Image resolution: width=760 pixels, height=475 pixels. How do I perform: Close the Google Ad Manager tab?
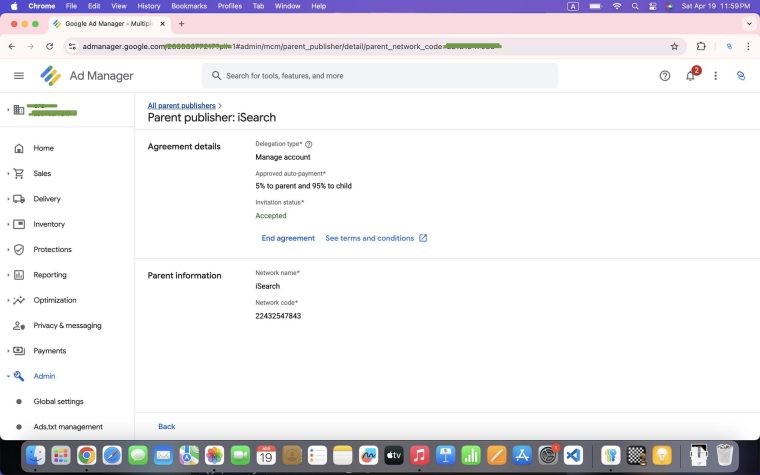click(x=162, y=24)
